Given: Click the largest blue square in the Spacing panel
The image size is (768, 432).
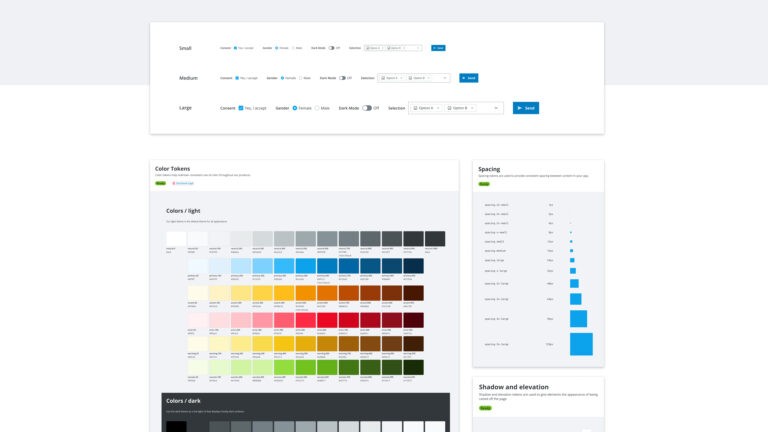Looking at the screenshot, I should (581, 344).
